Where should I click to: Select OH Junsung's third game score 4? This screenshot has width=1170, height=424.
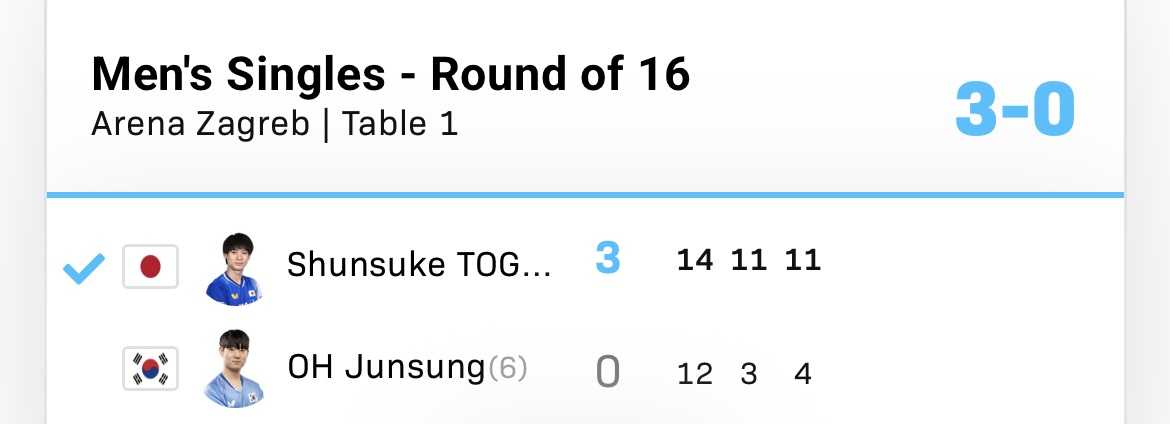(802, 374)
